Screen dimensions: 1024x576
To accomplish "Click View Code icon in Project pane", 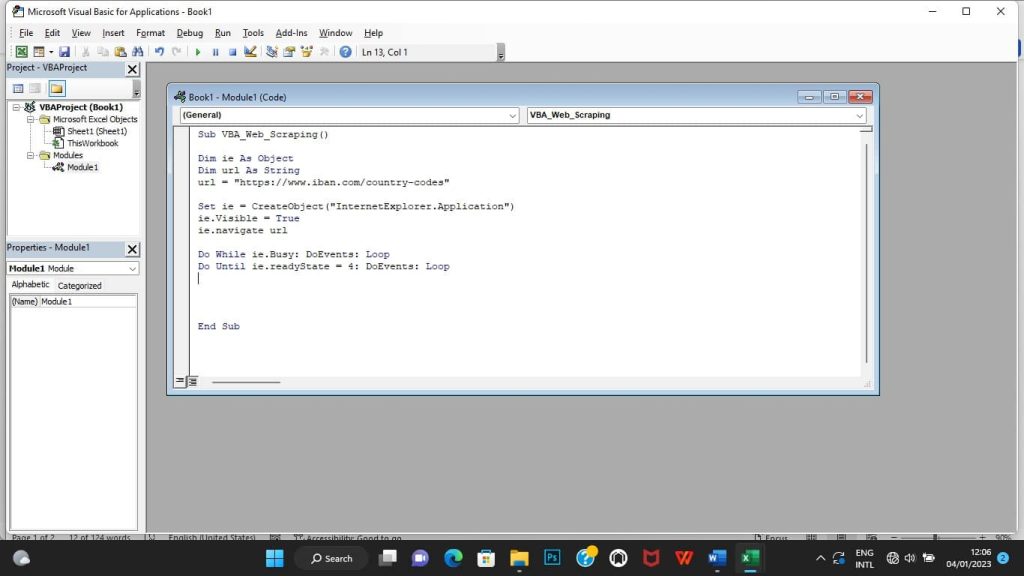I will [18, 88].
